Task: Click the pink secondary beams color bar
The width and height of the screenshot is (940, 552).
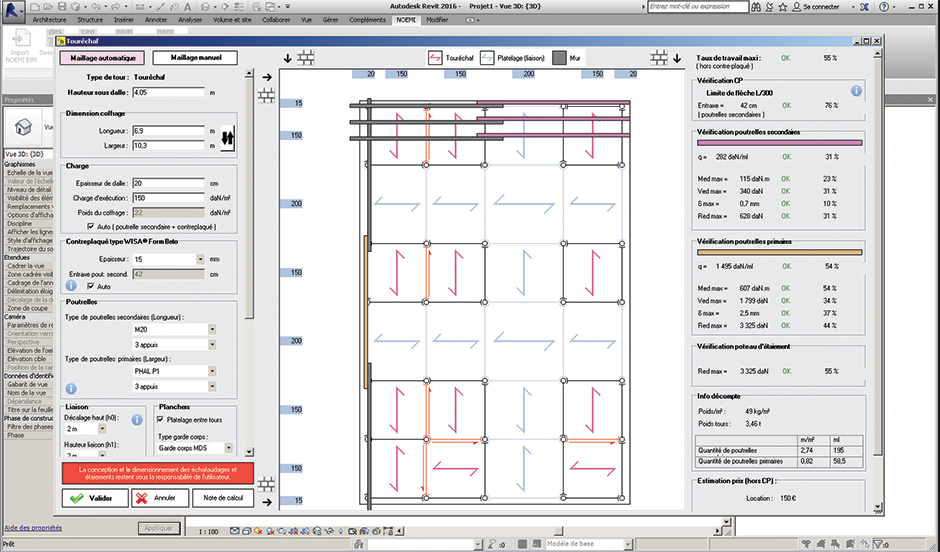Action: 779,143
